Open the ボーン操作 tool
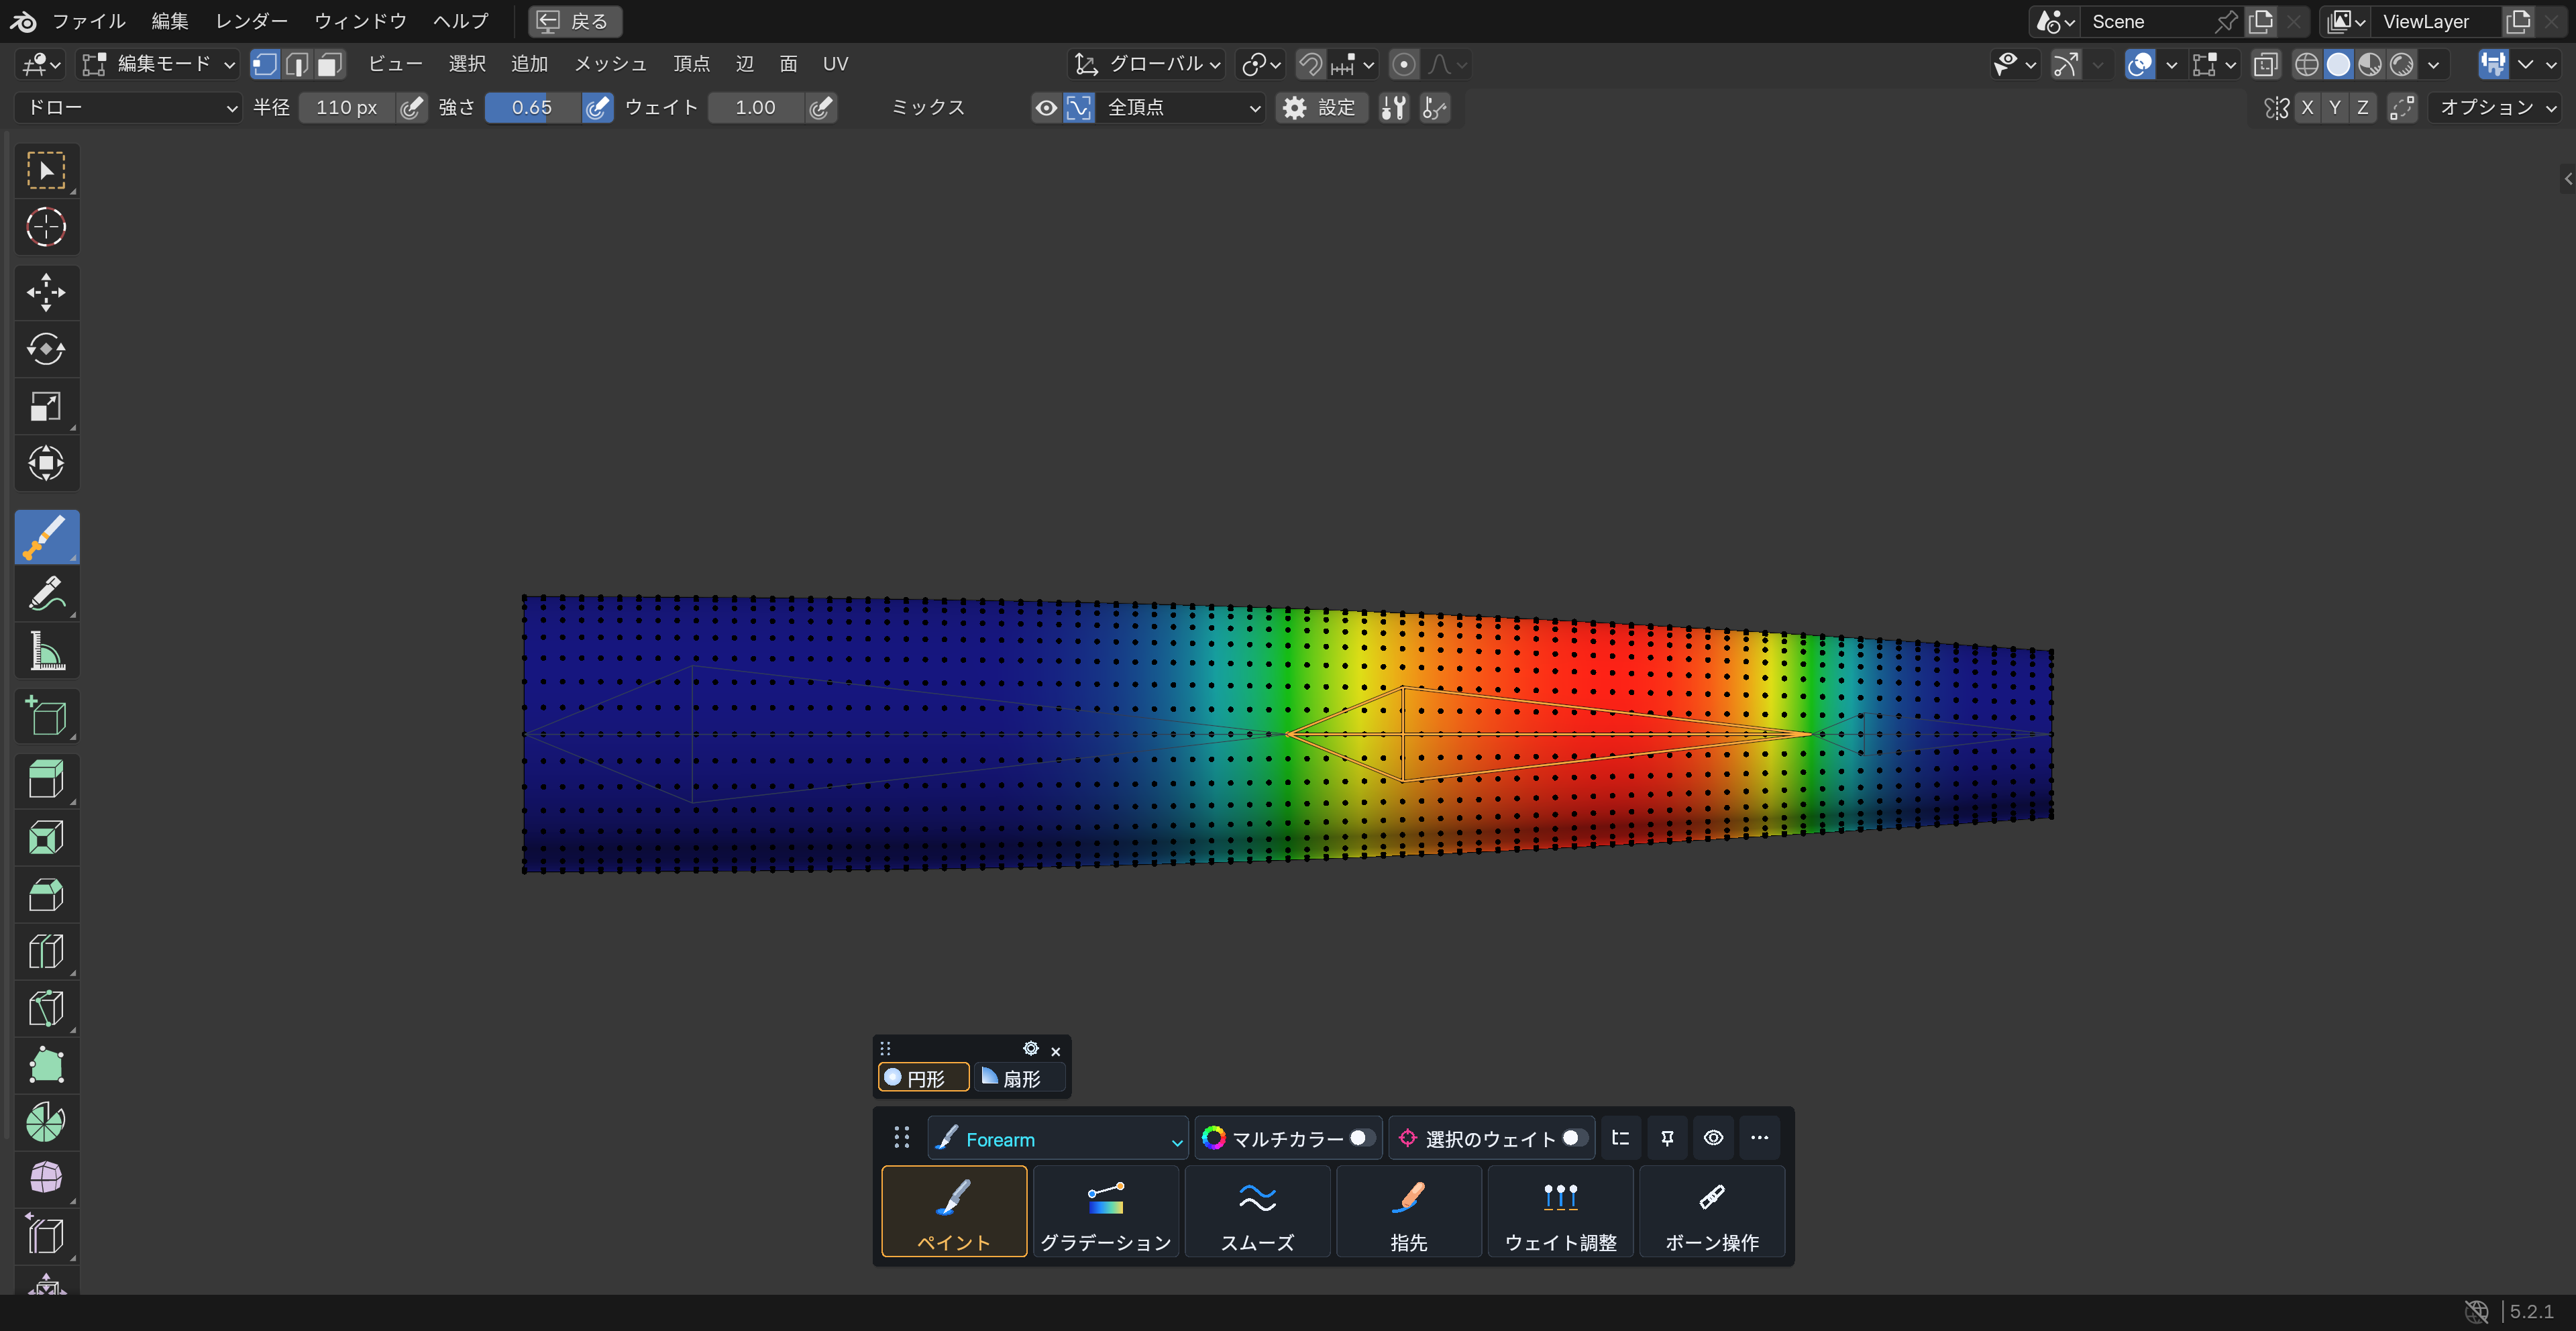 [1711, 1211]
